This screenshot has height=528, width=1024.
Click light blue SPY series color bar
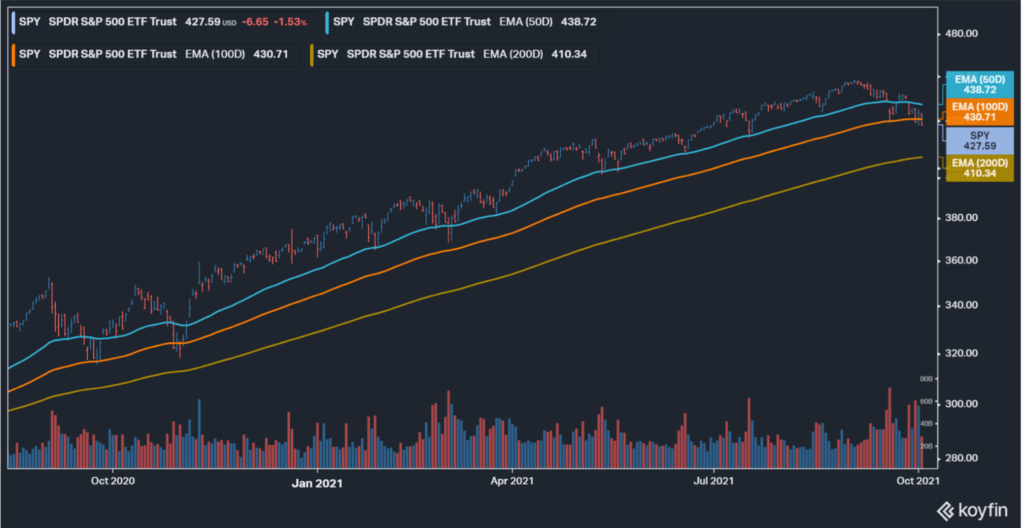(14, 22)
